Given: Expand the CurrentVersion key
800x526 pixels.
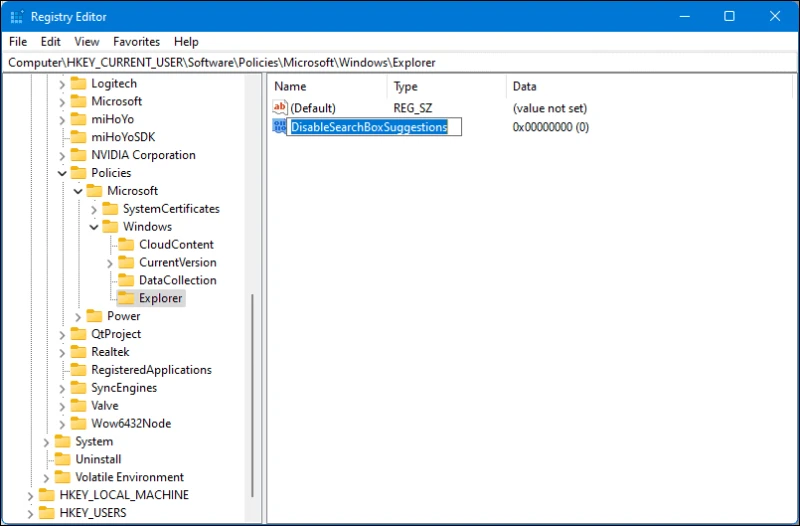Looking at the screenshot, I should click(110, 263).
